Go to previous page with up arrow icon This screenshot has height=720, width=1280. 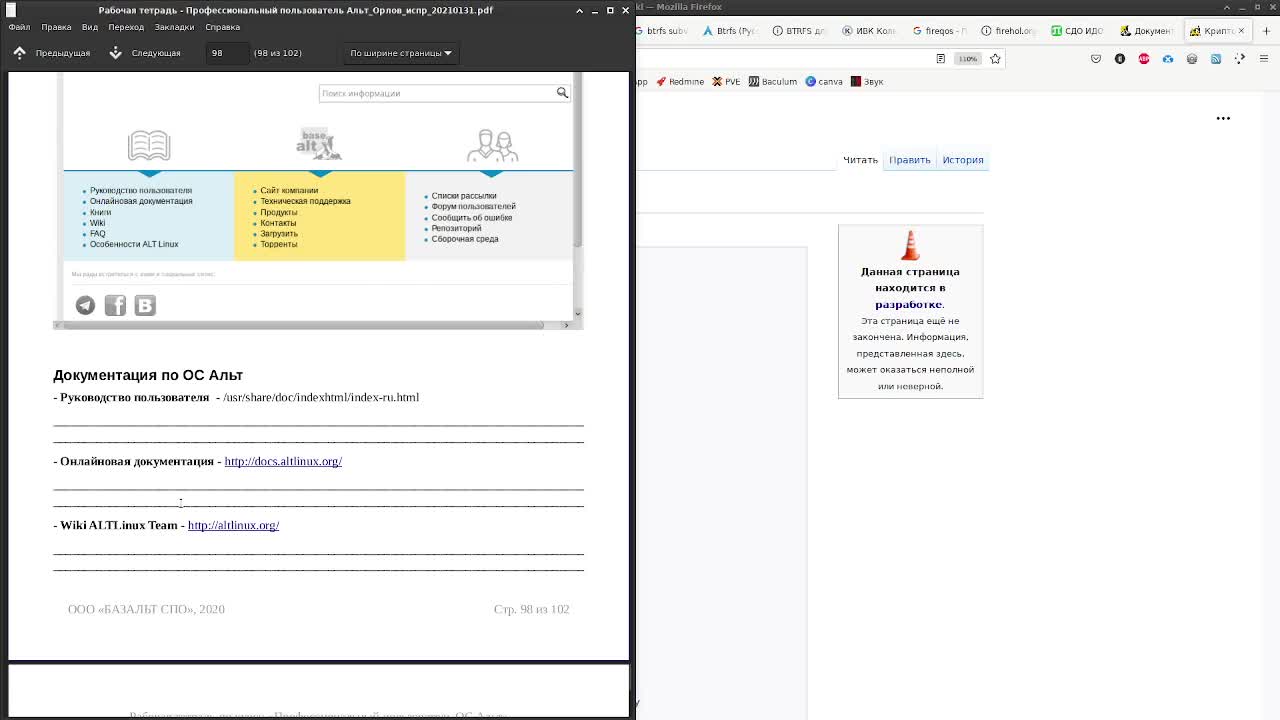pos(19,53)
